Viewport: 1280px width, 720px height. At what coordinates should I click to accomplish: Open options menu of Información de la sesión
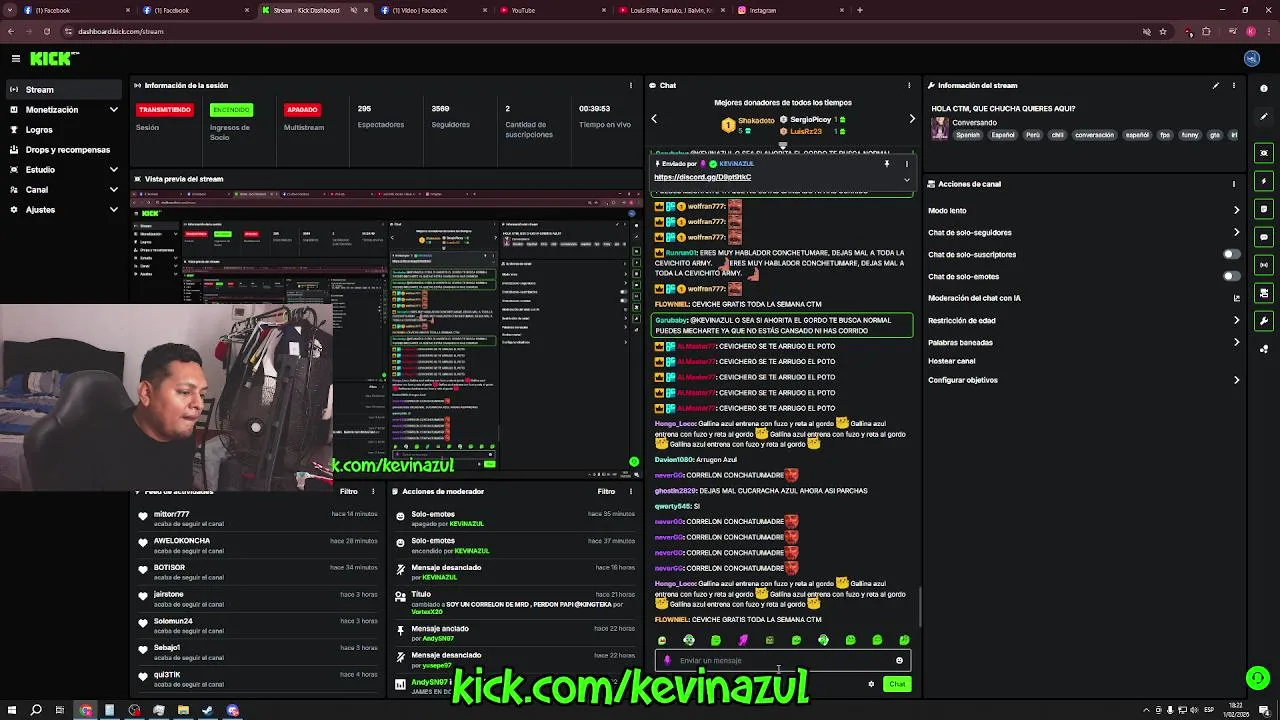631,86
